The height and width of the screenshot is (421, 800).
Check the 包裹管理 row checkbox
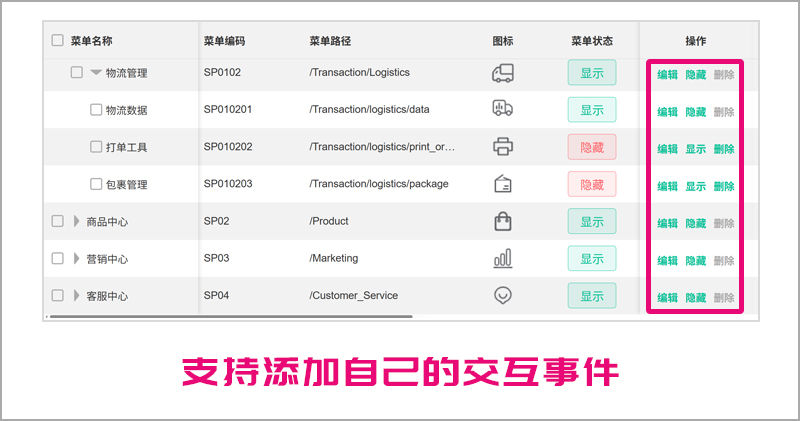(96, 184)
